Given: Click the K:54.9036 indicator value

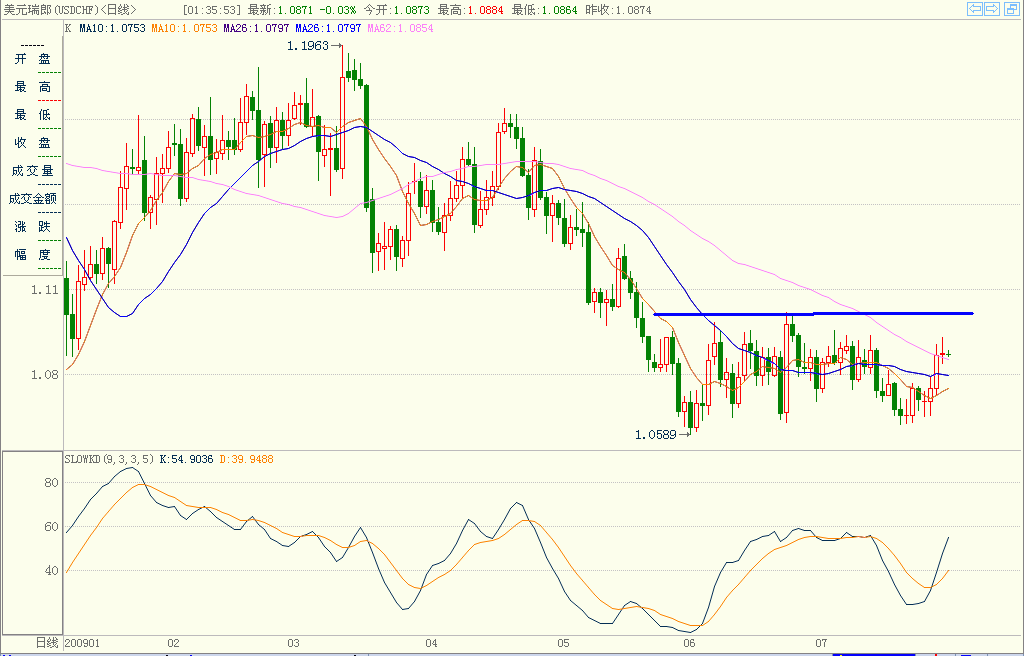Looking at the screenshot, I should click(x=186, y=459).
